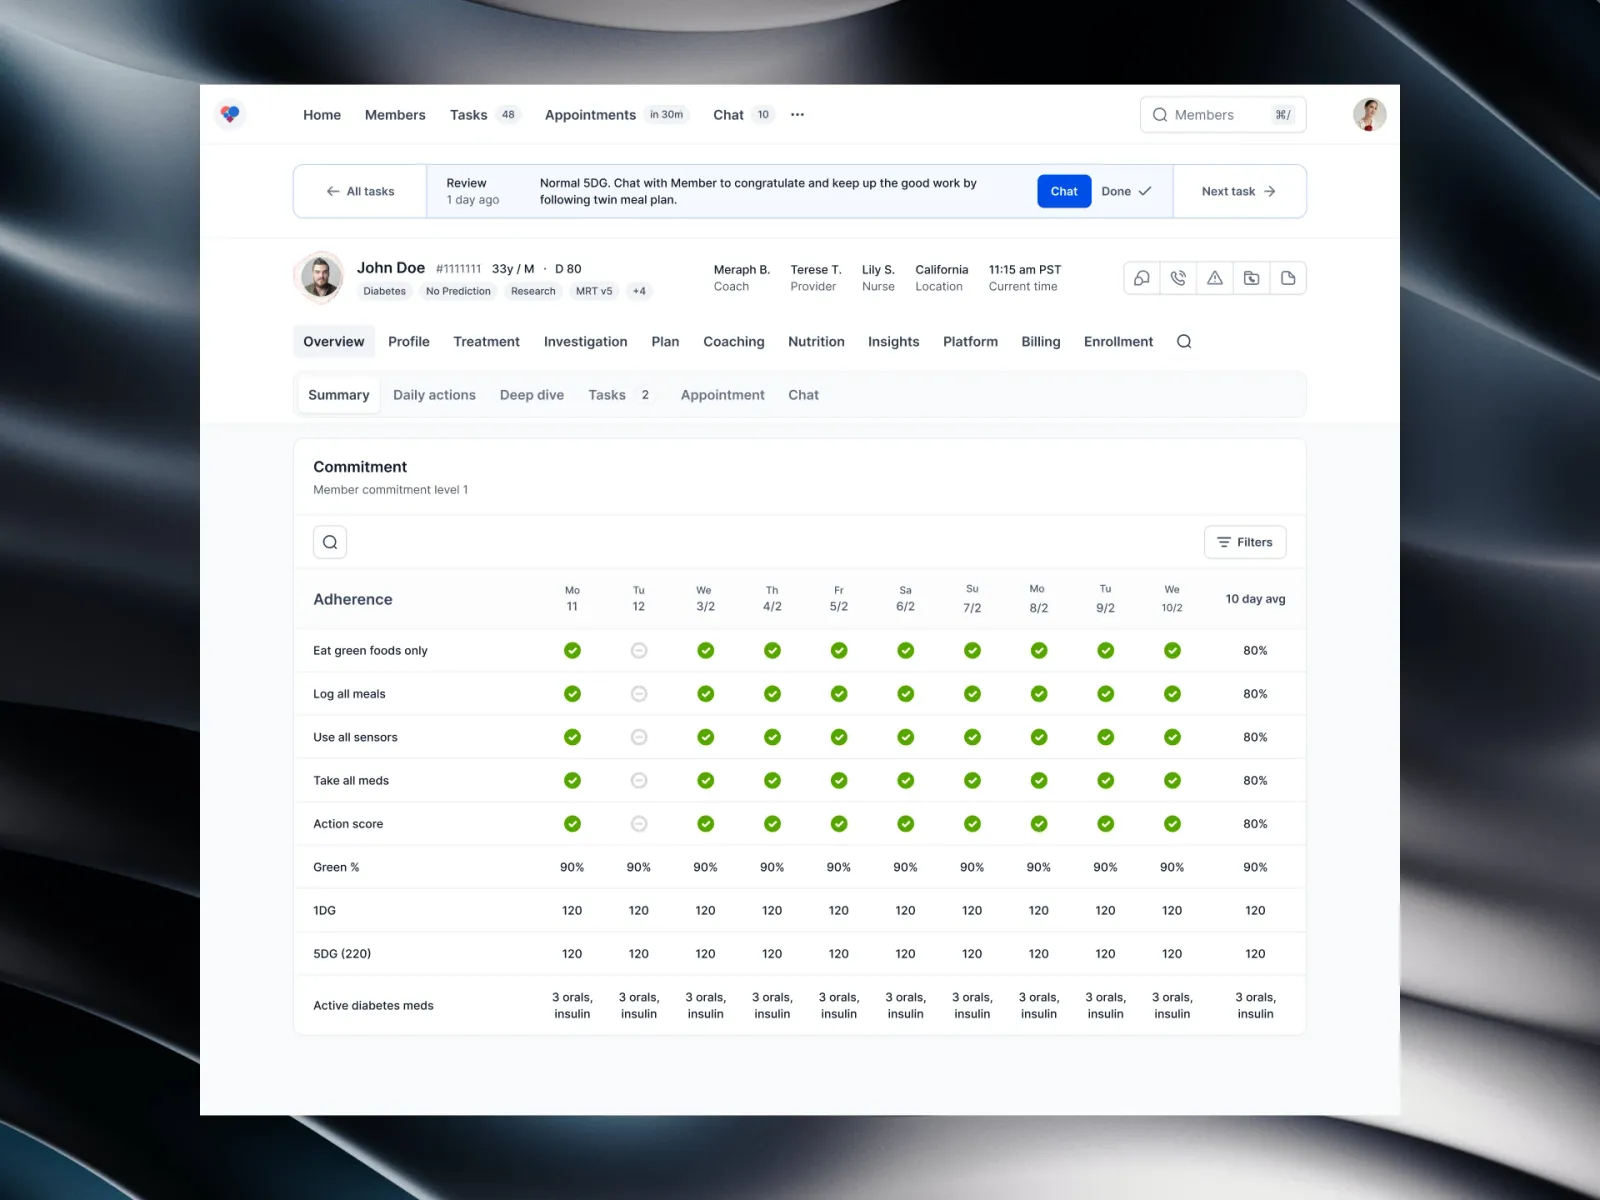
Task: Toggle Use all sensors check for We 3/2
Action: click(706, 737)
